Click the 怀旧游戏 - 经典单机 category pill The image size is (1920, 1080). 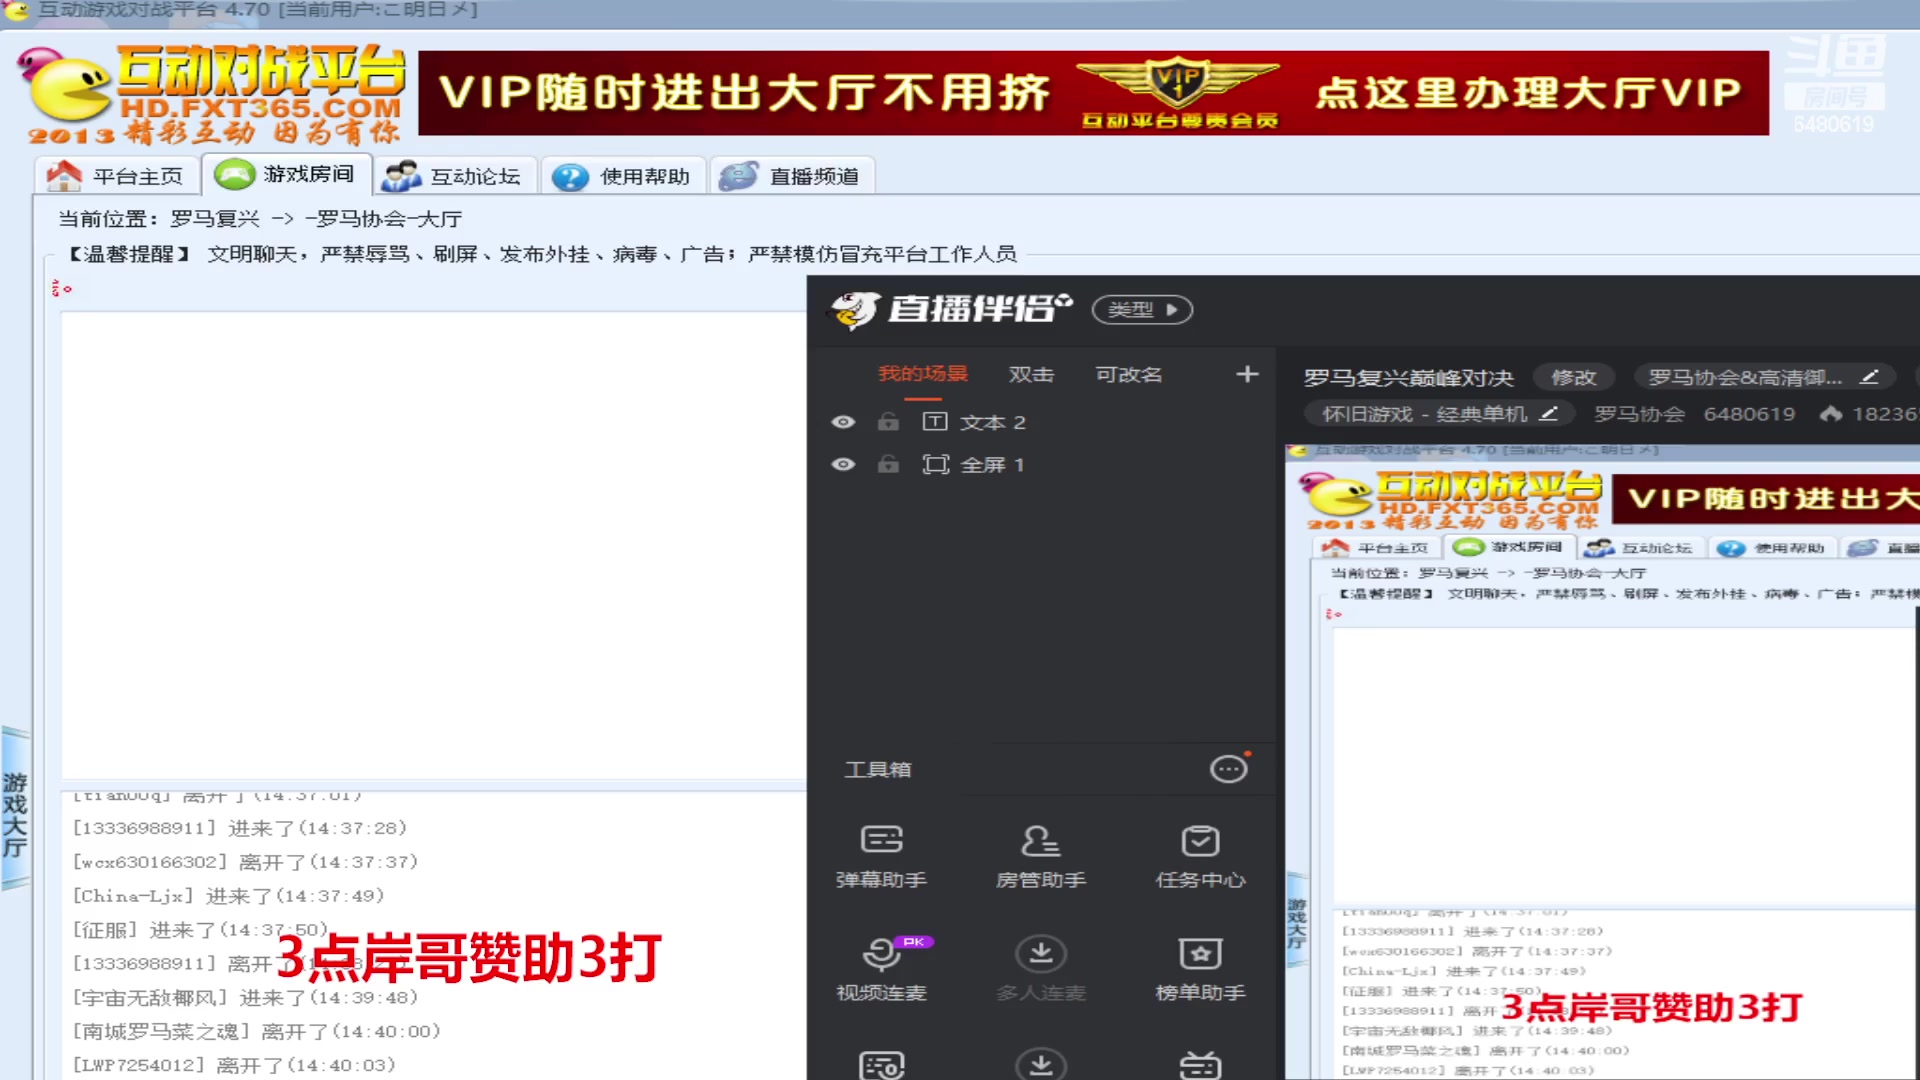point(1439,413)
